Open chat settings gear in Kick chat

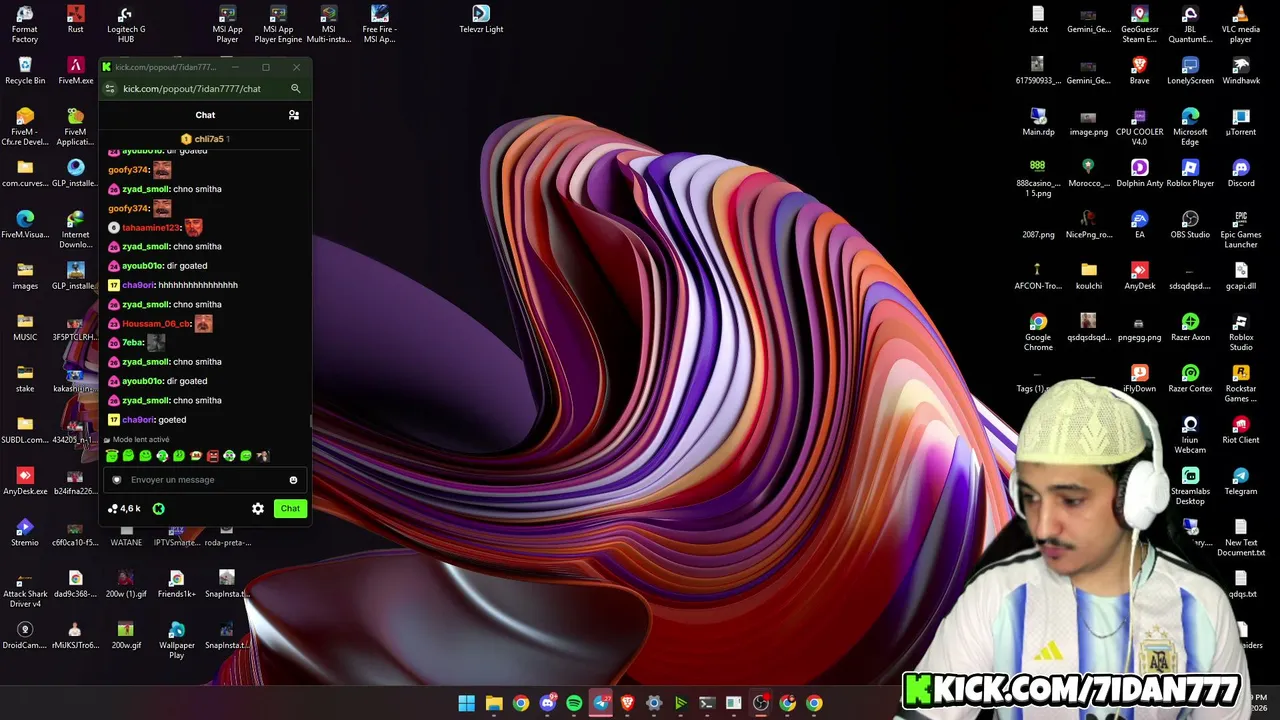coord(258,509)
